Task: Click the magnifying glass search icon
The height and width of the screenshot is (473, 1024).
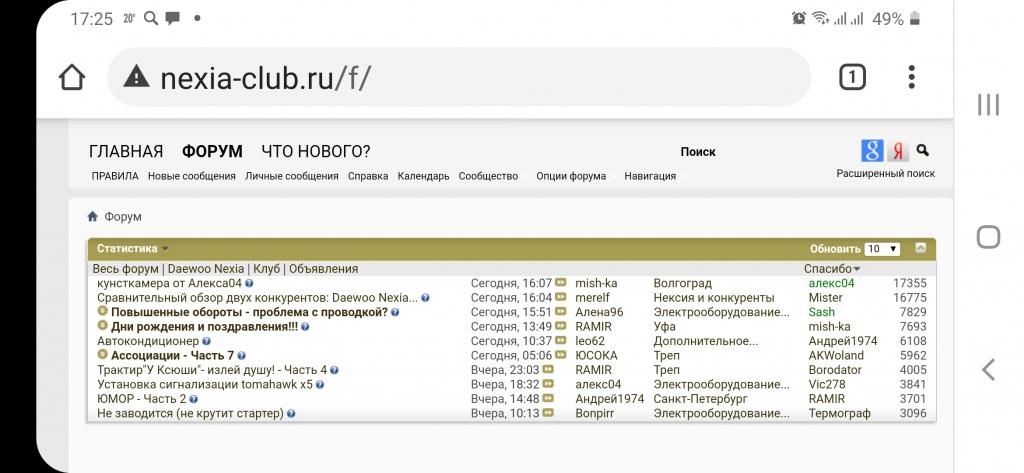Action: (923, 150)
